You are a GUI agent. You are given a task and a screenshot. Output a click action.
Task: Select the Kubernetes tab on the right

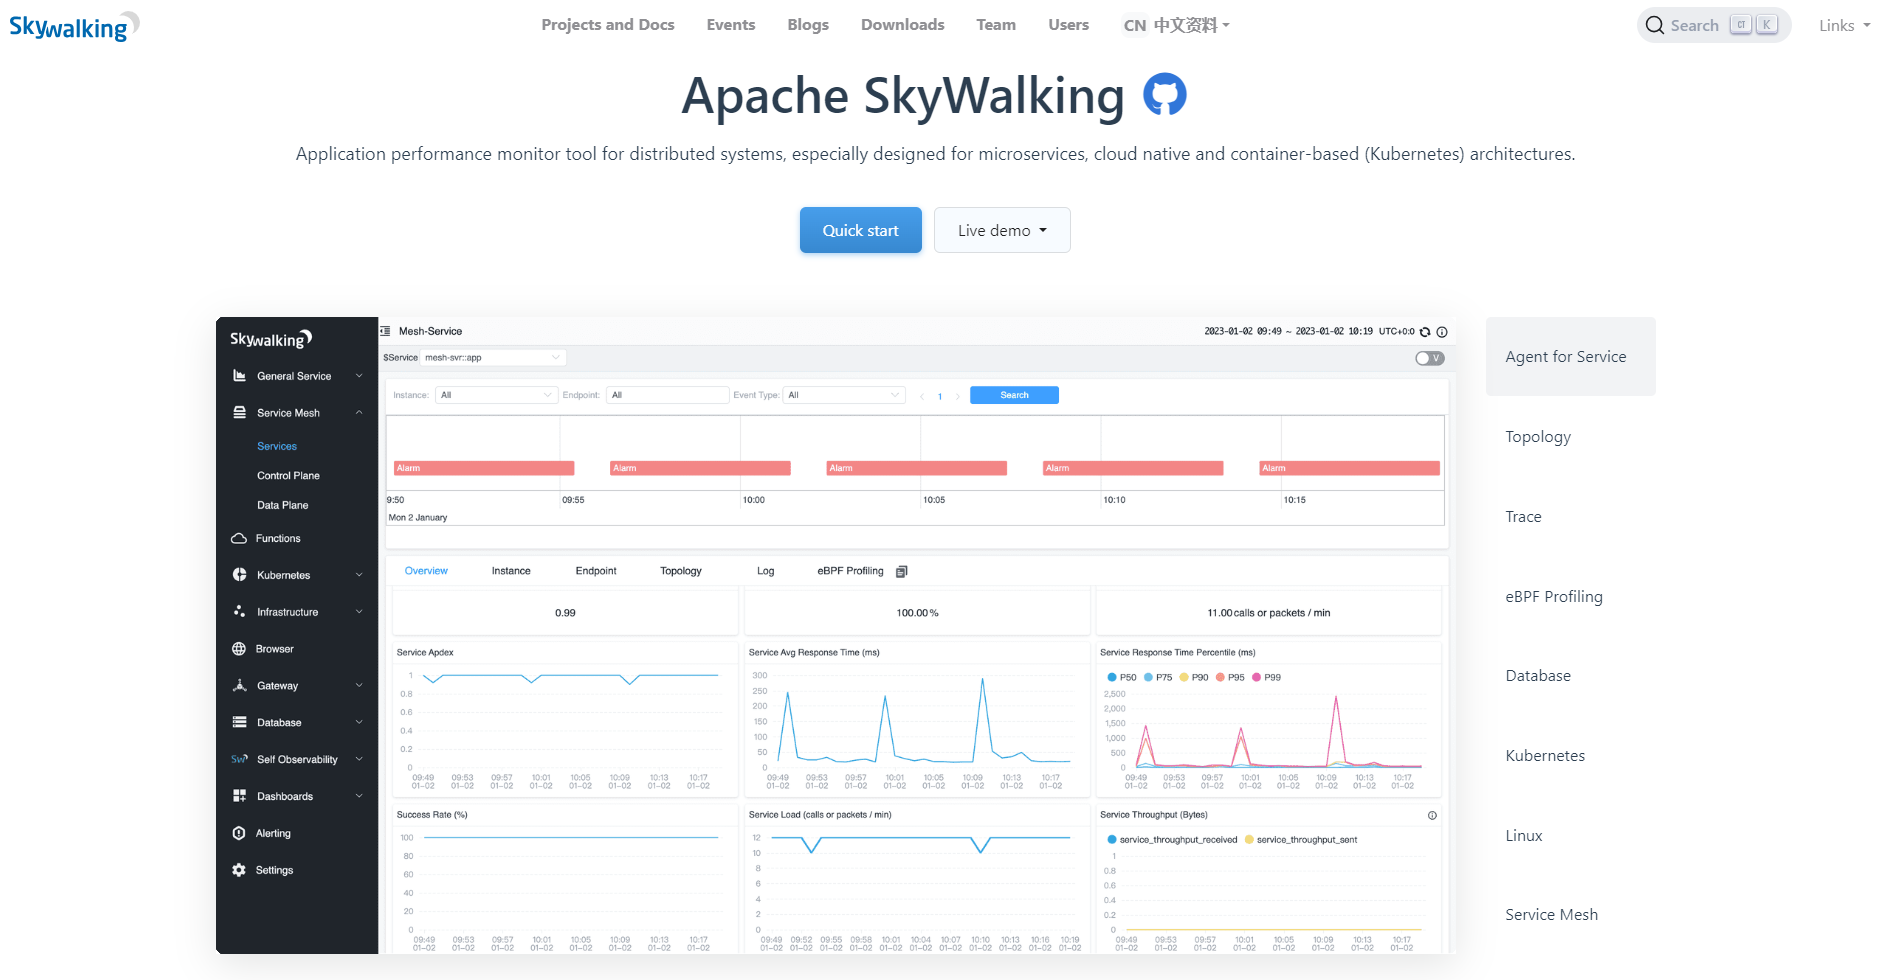(x=1571, y=756)
